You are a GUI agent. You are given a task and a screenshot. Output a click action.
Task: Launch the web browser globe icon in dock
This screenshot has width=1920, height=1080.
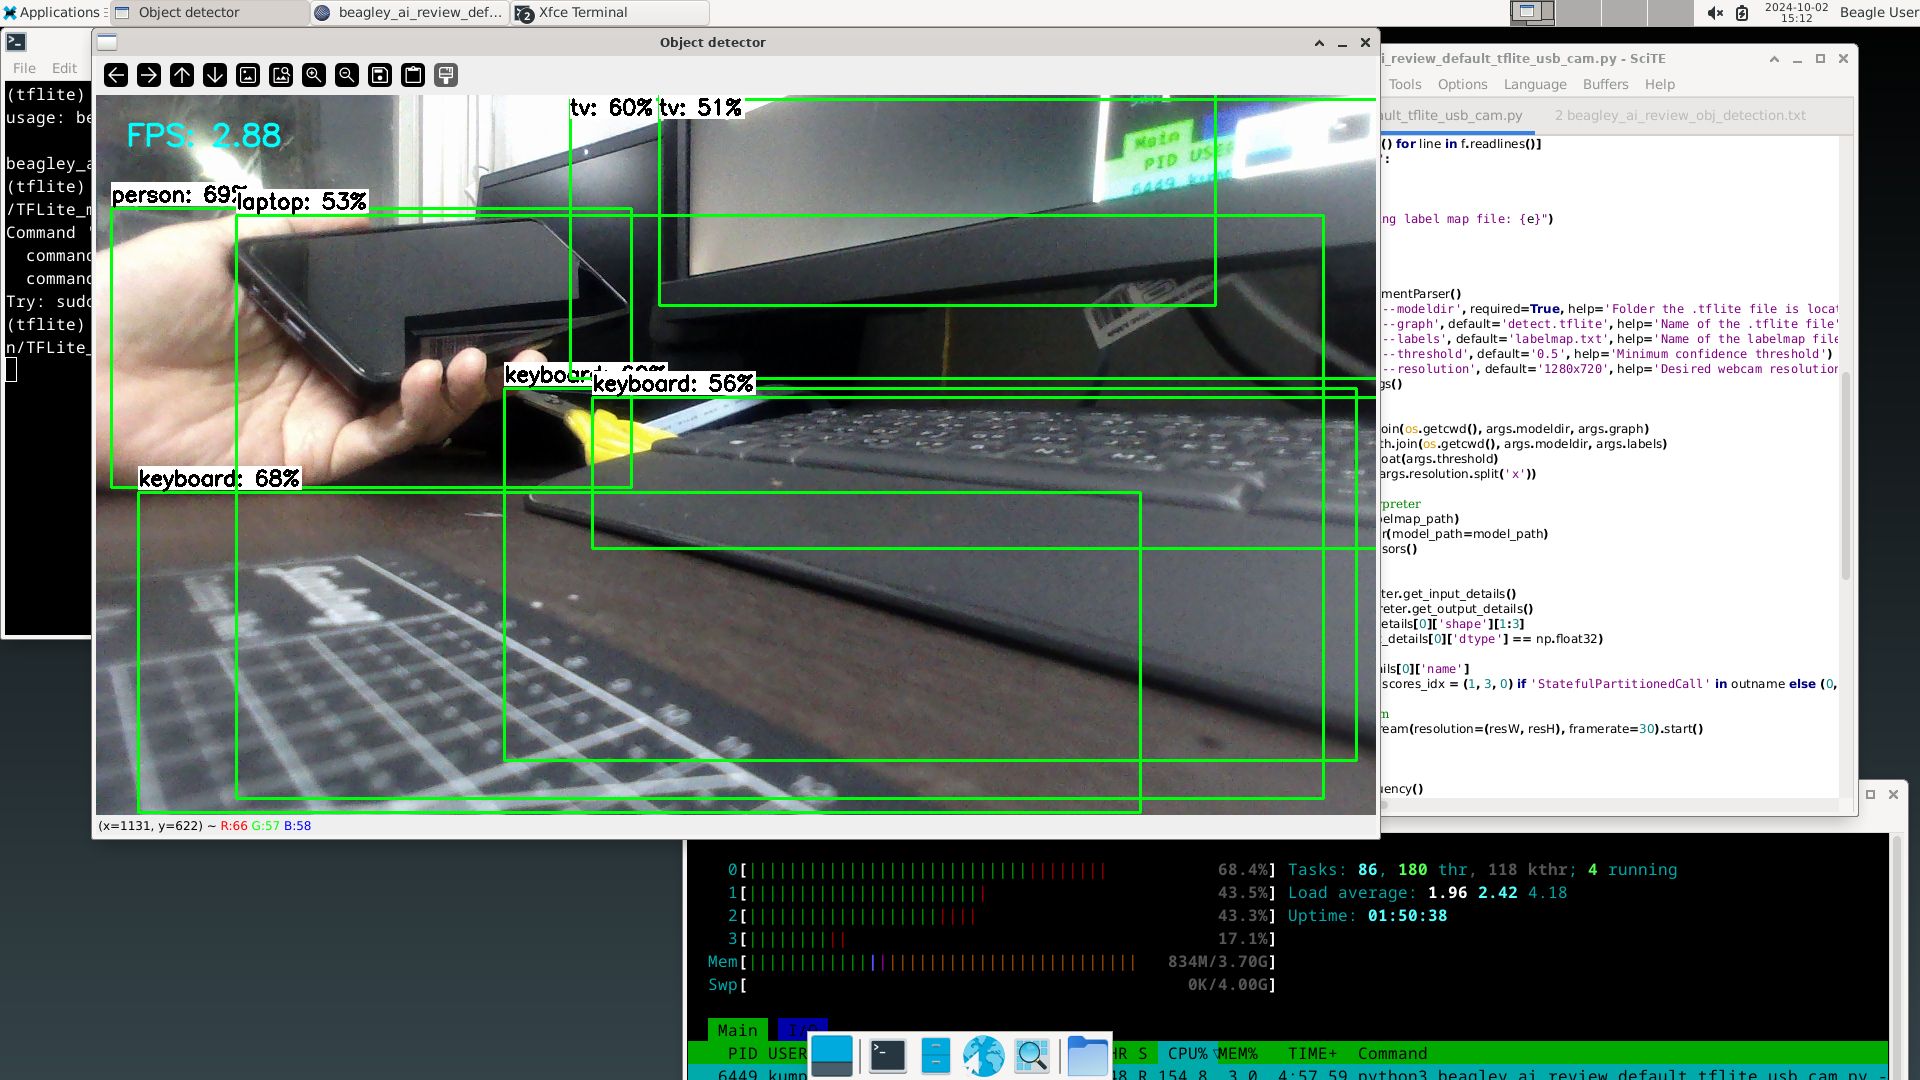tap(984, 1056)
